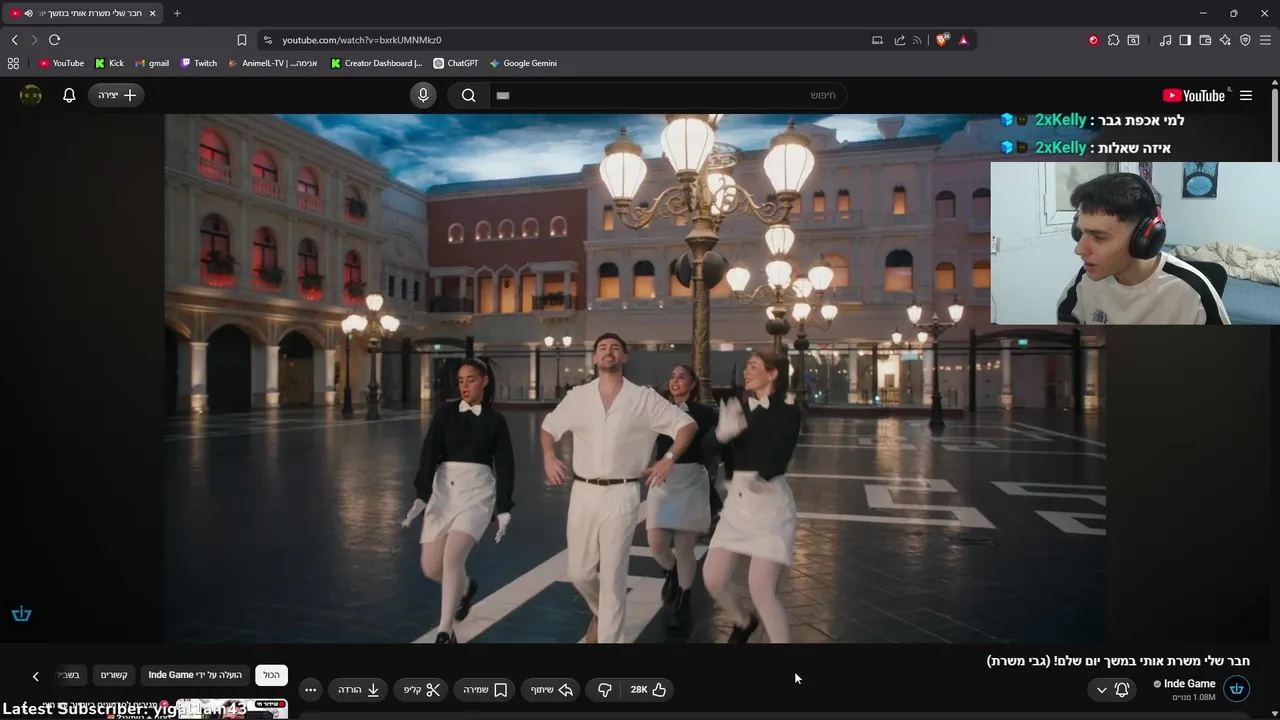Screen dimensions: 1280x720
Task: Open the Creator Dashboard bookmark
Action: coord(377,63)
